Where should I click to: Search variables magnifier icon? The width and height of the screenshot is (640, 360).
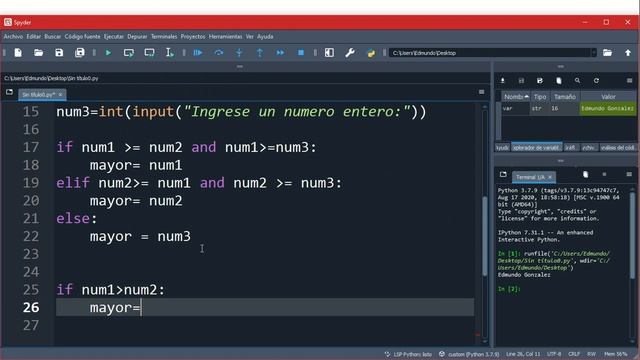coord(578,81)
